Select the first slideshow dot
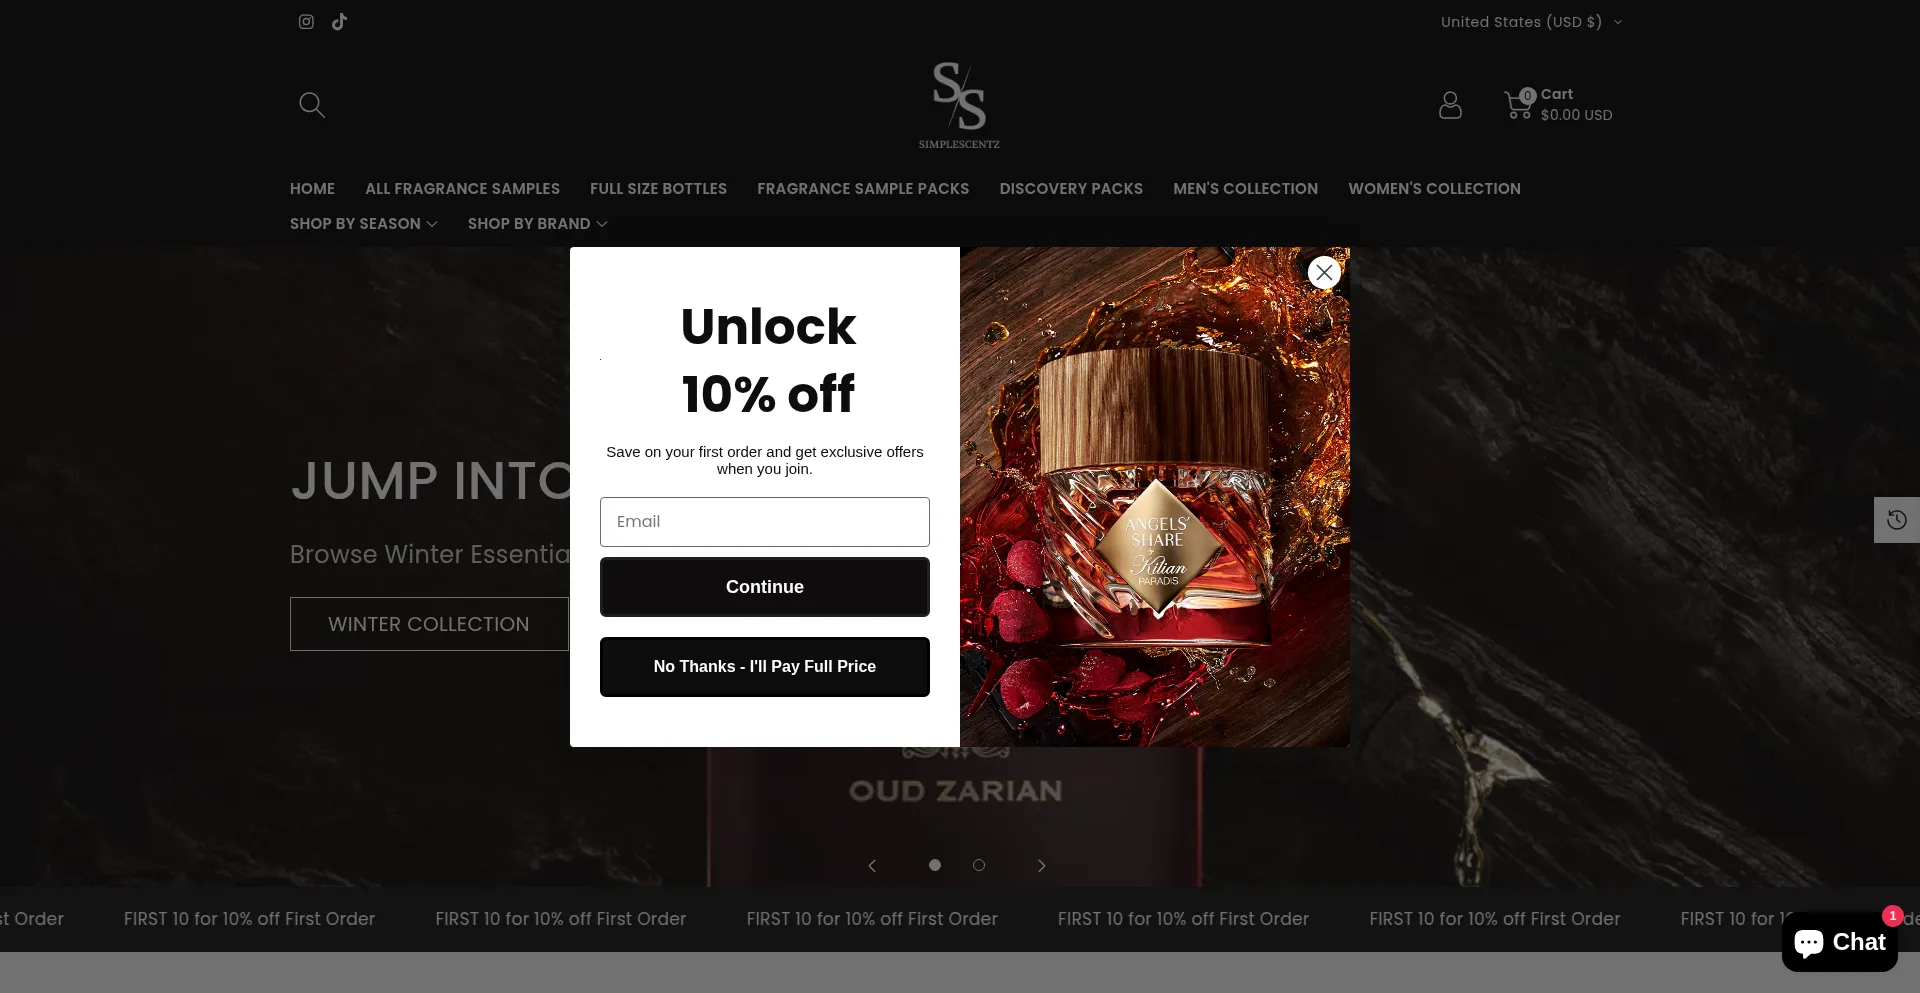The width and height of the screenshot is (1920, 993). pyautogui.click(x=935, y=865)
